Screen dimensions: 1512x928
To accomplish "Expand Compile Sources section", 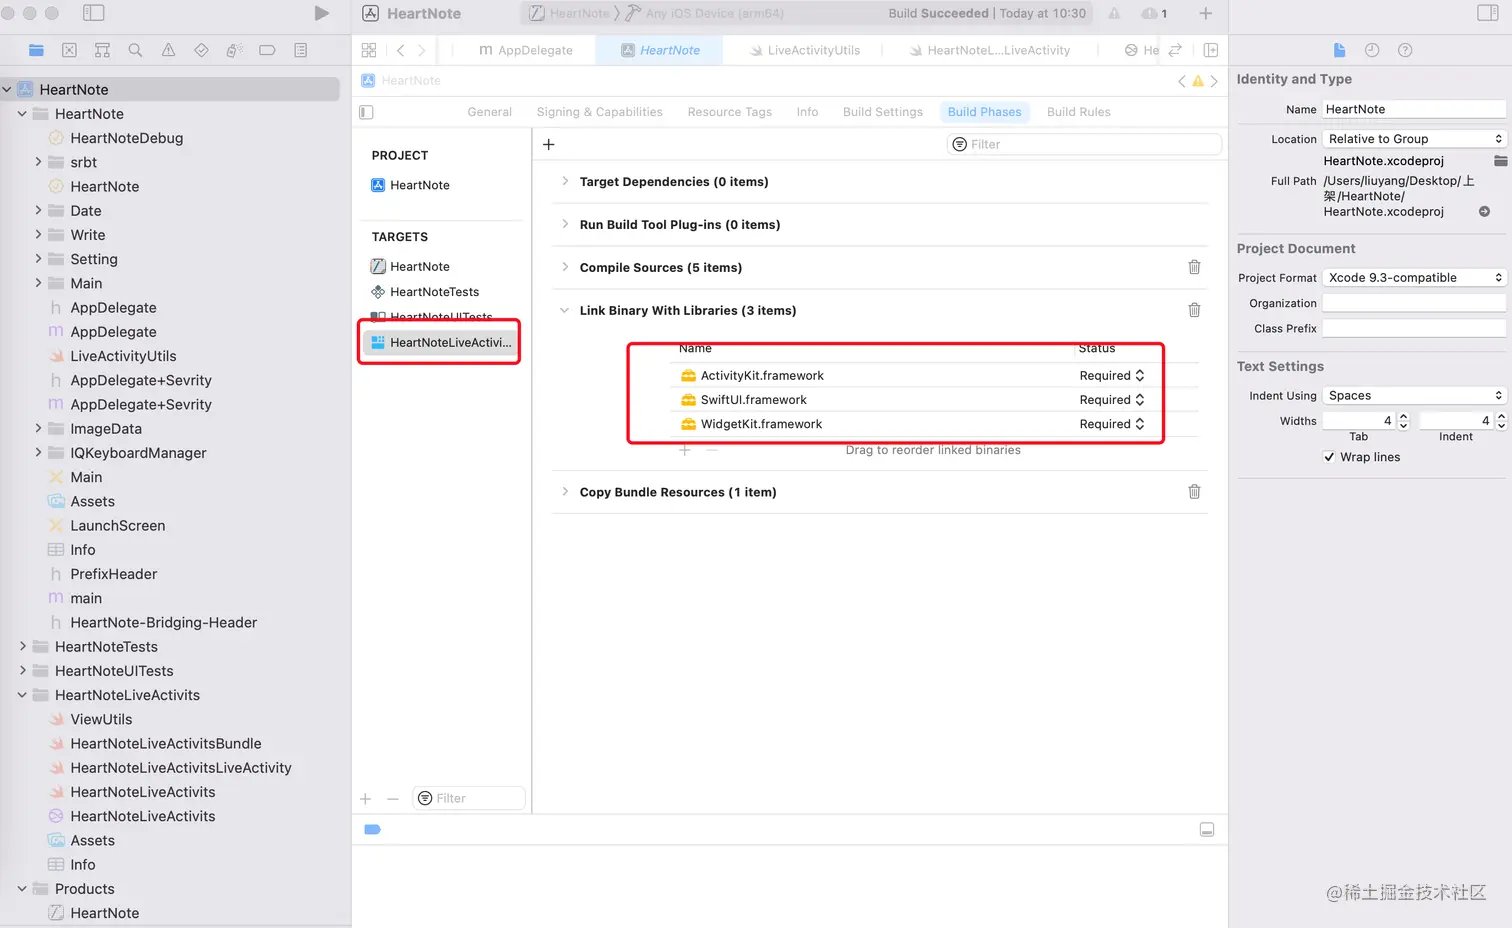I will (565, 267).
